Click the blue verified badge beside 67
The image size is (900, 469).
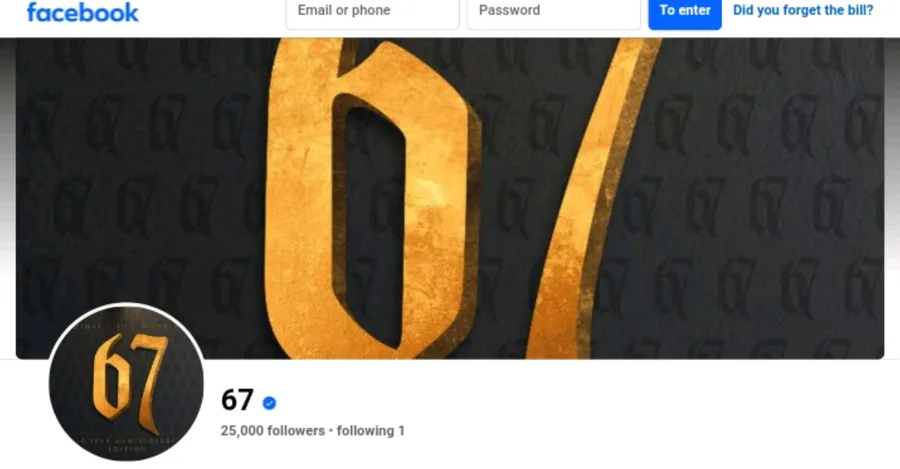pos(269,403)
